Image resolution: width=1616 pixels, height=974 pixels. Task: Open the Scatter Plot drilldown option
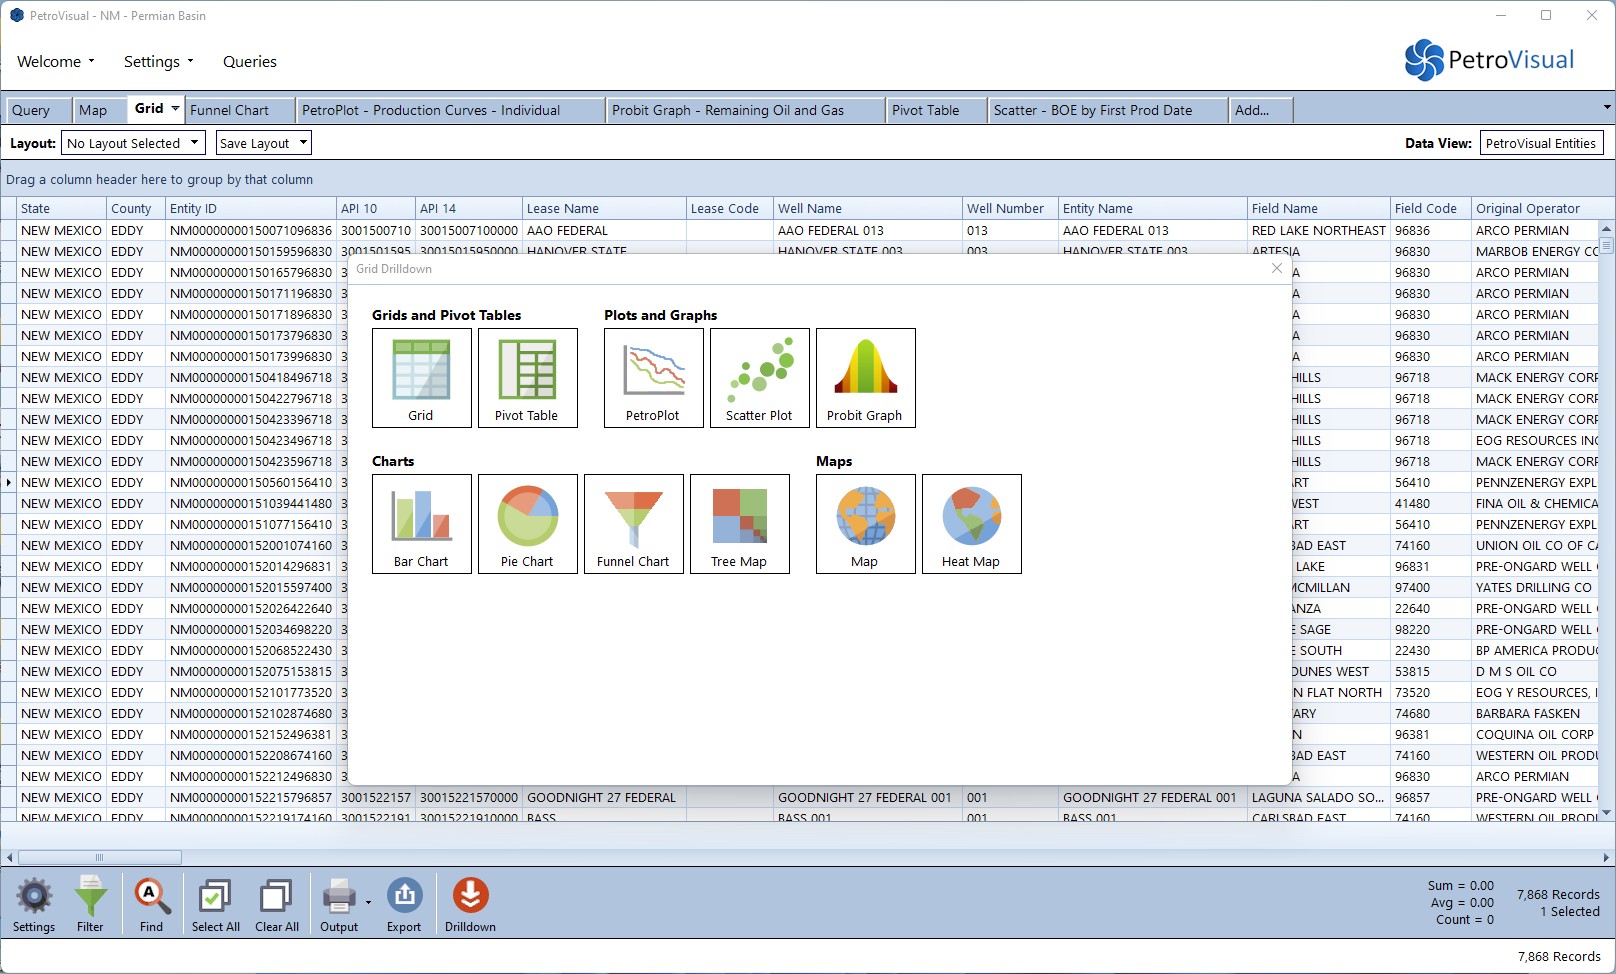pos(759,378)
